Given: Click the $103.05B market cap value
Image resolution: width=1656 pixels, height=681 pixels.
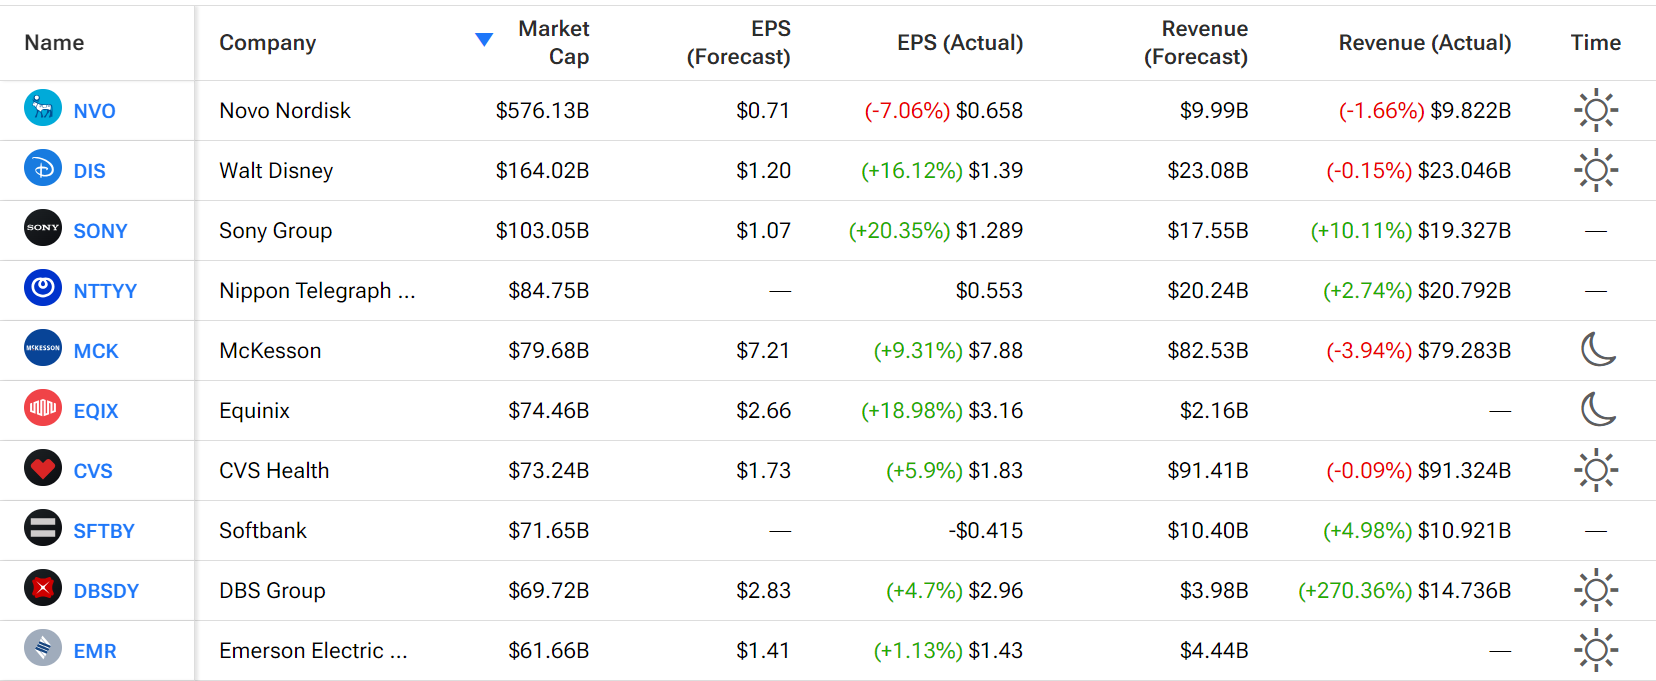Looking at the screenshot, I should click(542, 231).
